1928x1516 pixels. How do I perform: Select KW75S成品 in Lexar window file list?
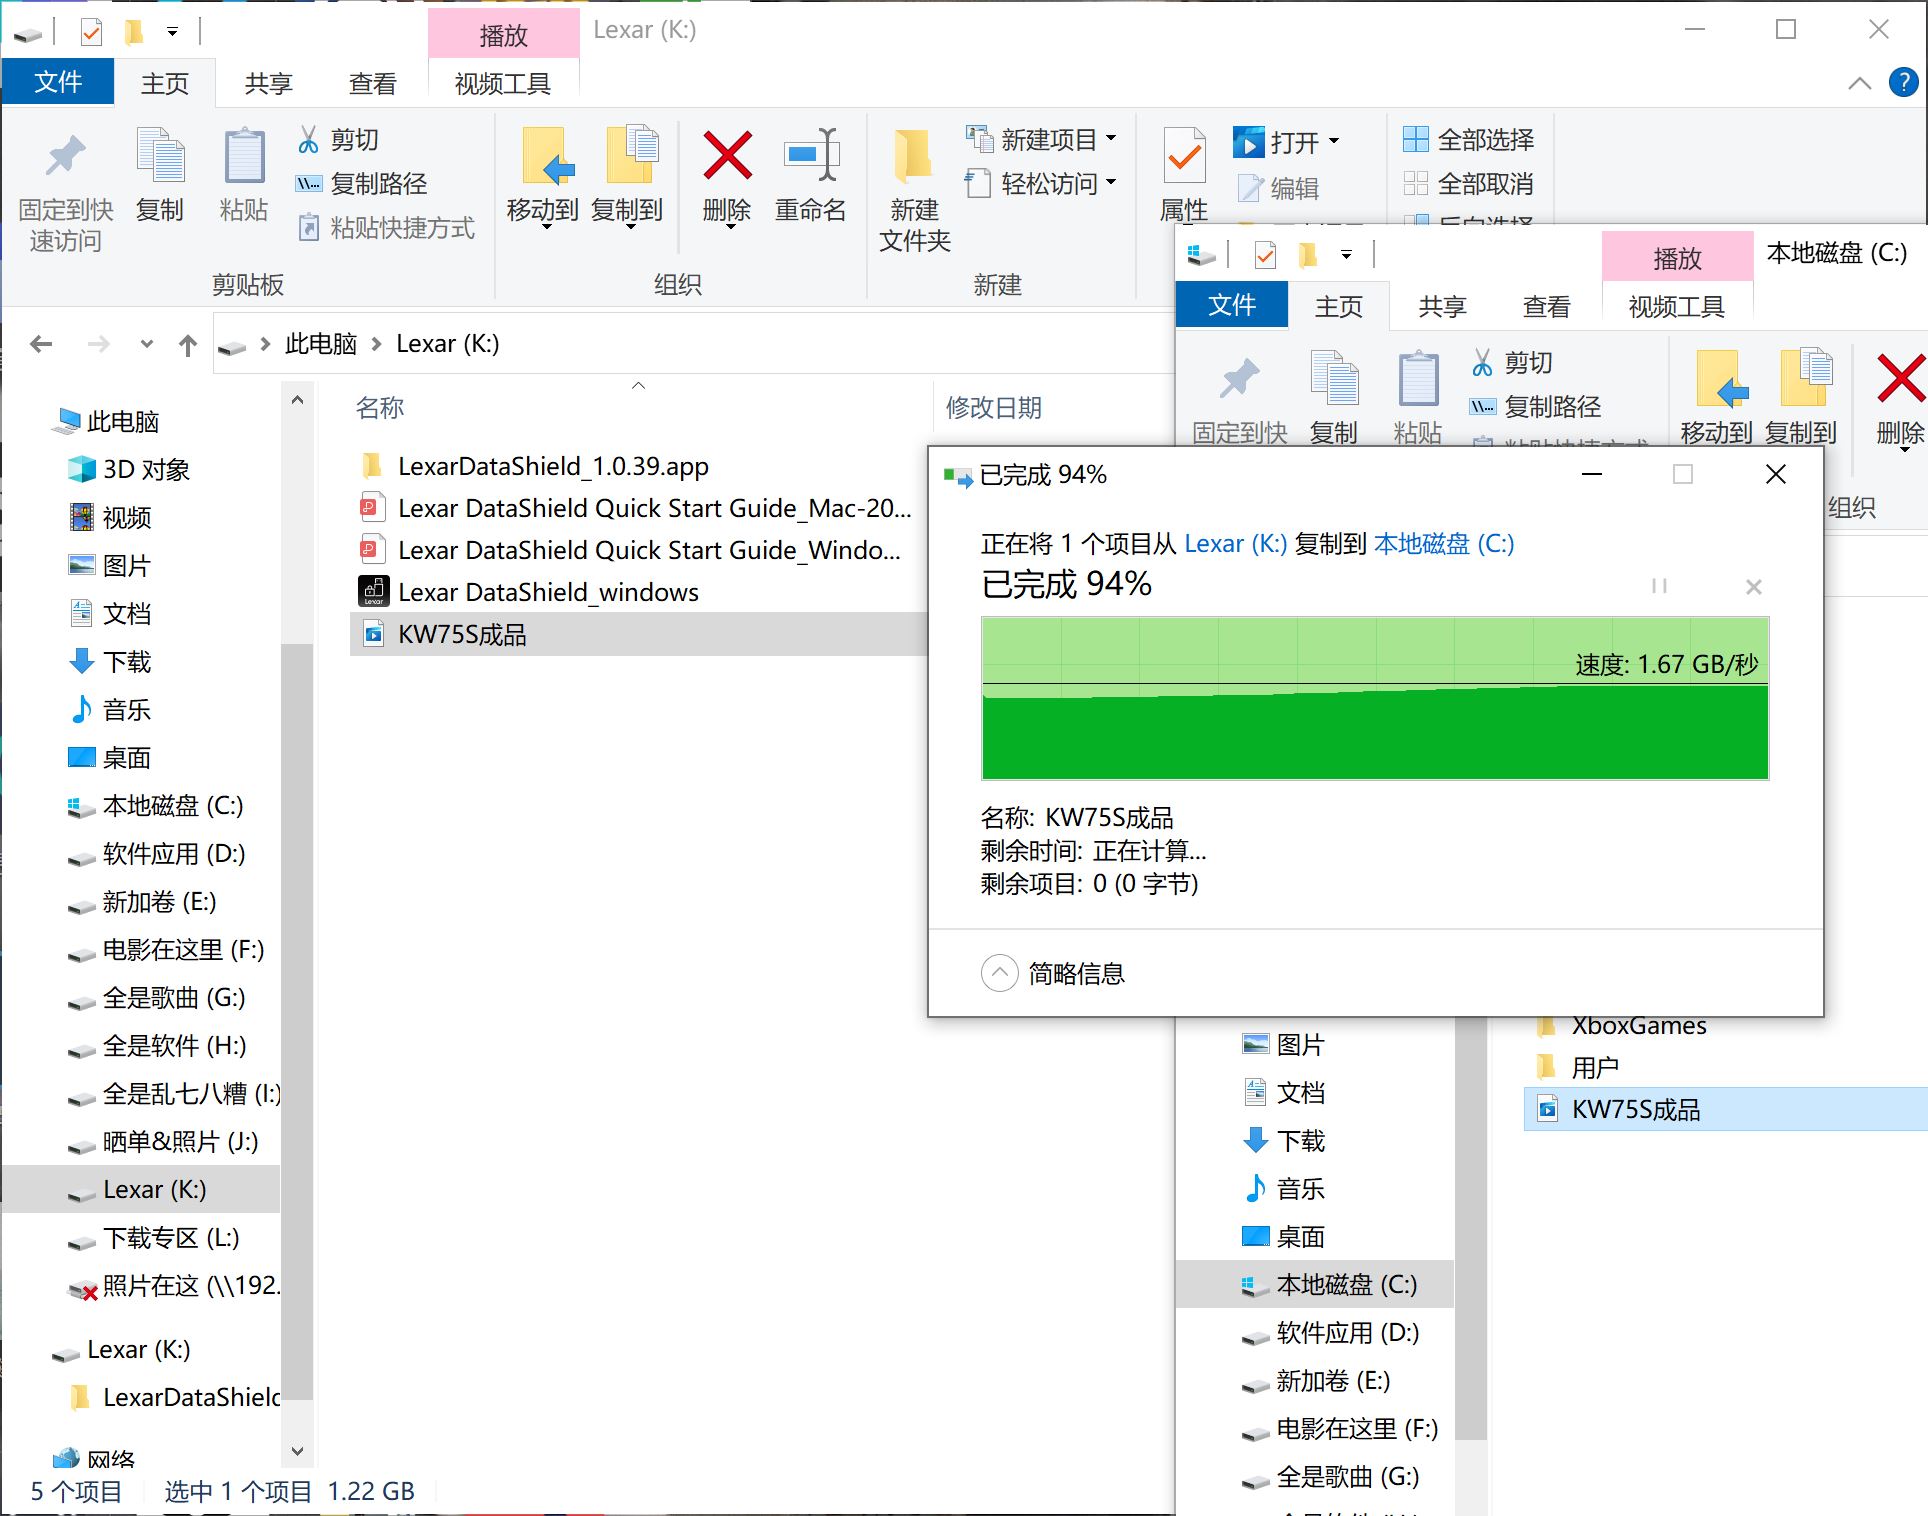coord(640,634)
